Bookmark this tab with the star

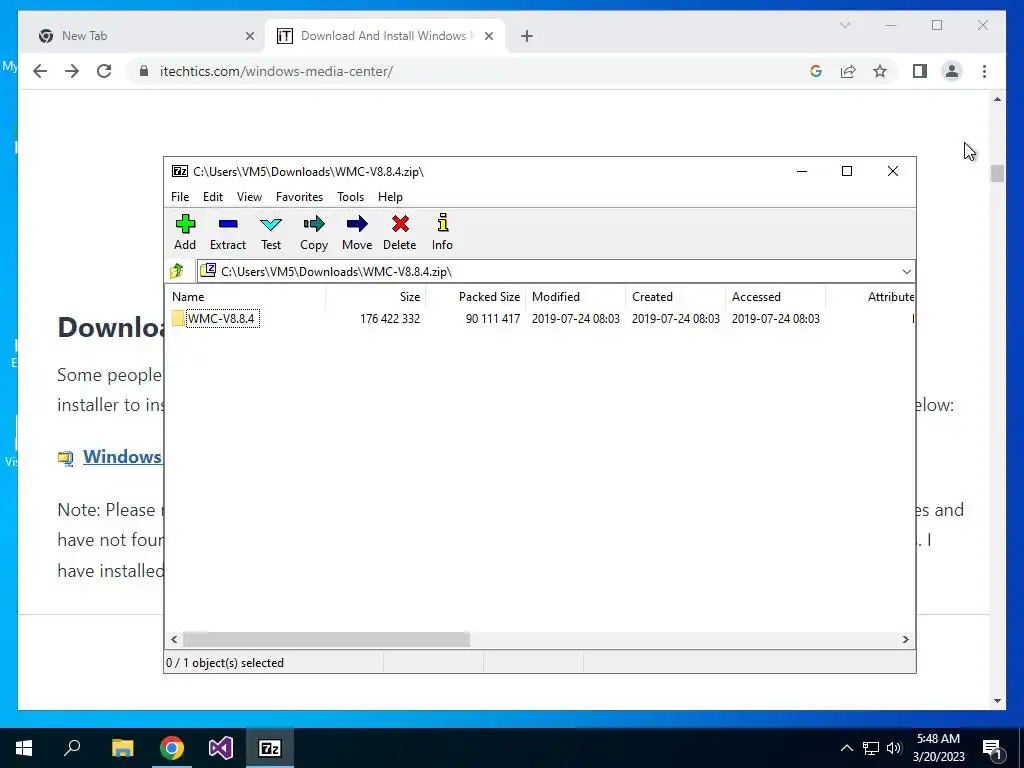click(880, 71)
